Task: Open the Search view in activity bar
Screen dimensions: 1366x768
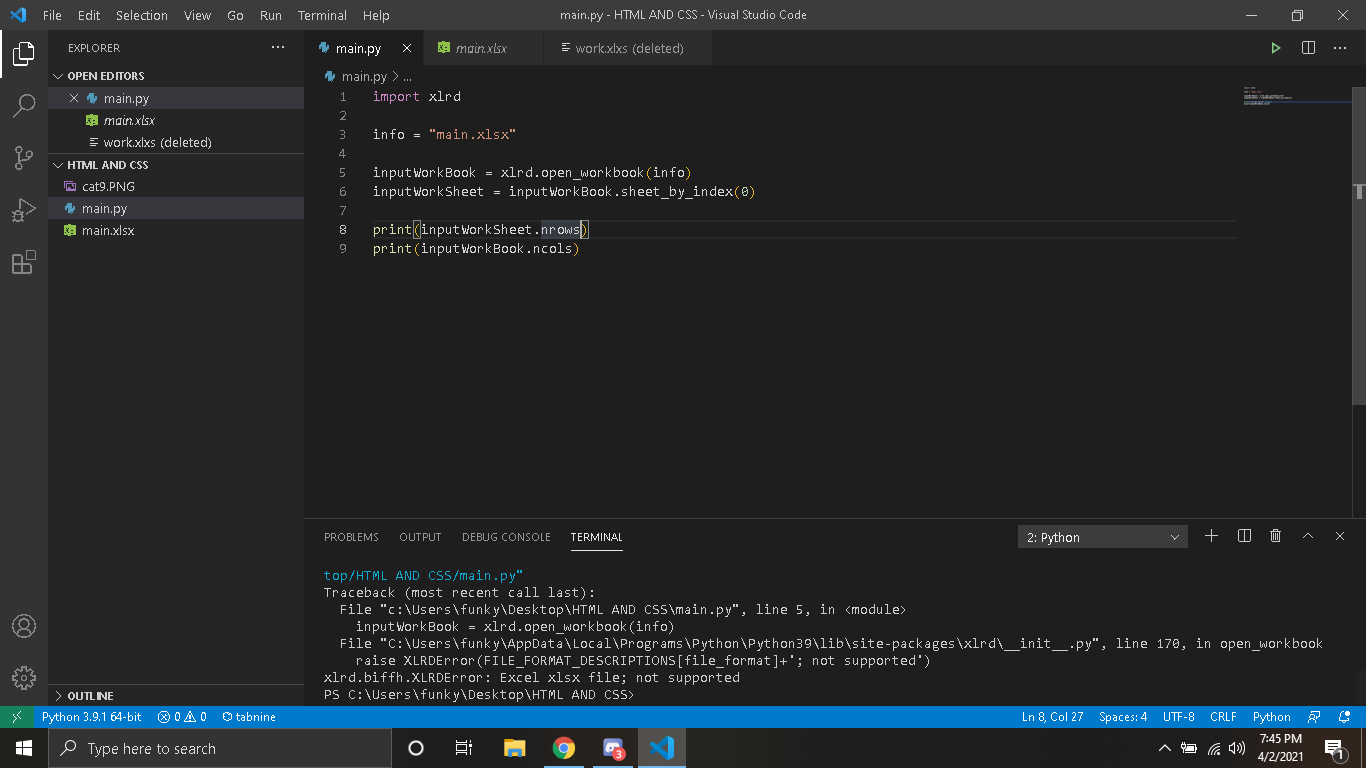Action: point(24,105)
